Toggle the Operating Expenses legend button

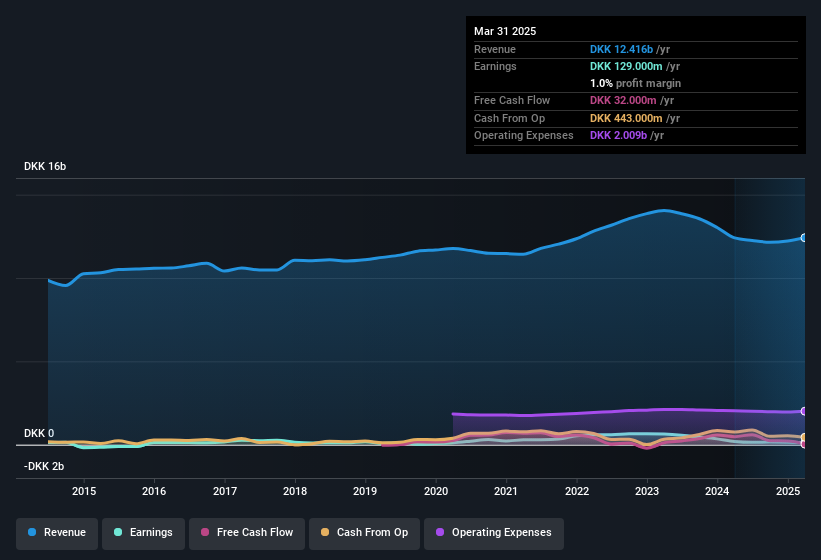point(494,533)
